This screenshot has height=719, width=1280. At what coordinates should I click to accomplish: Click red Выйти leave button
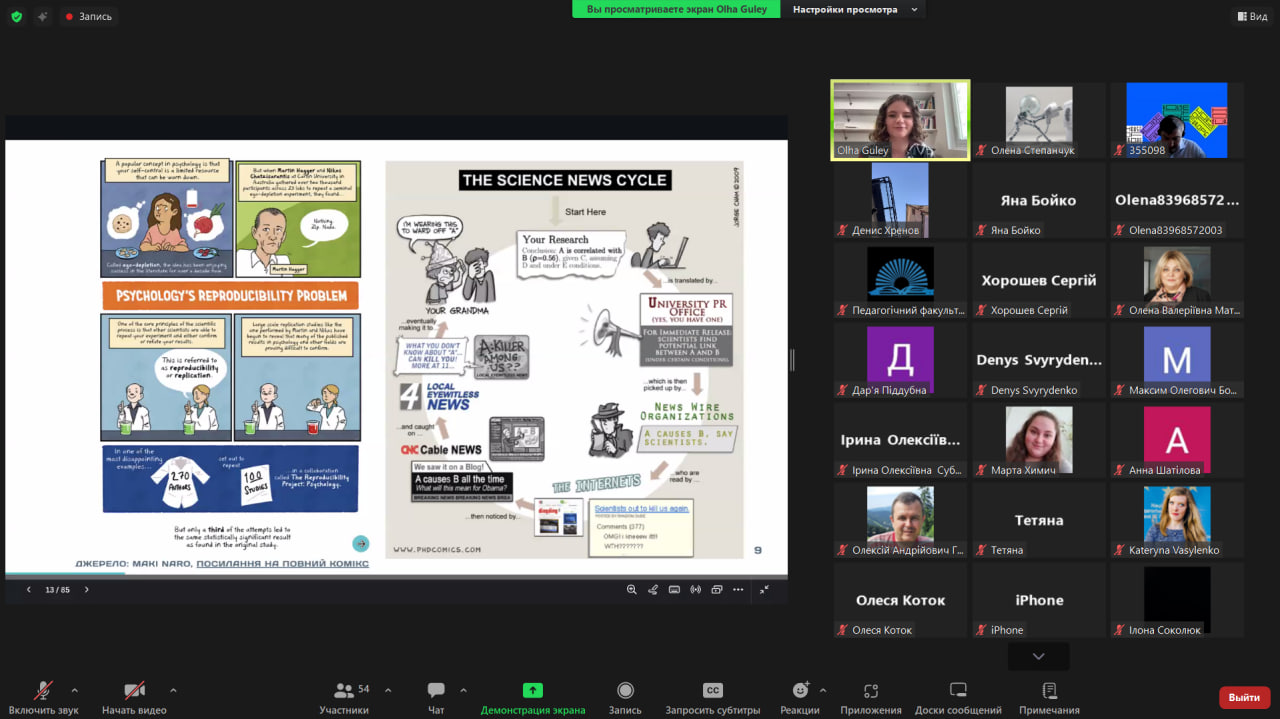point(1244,697)
